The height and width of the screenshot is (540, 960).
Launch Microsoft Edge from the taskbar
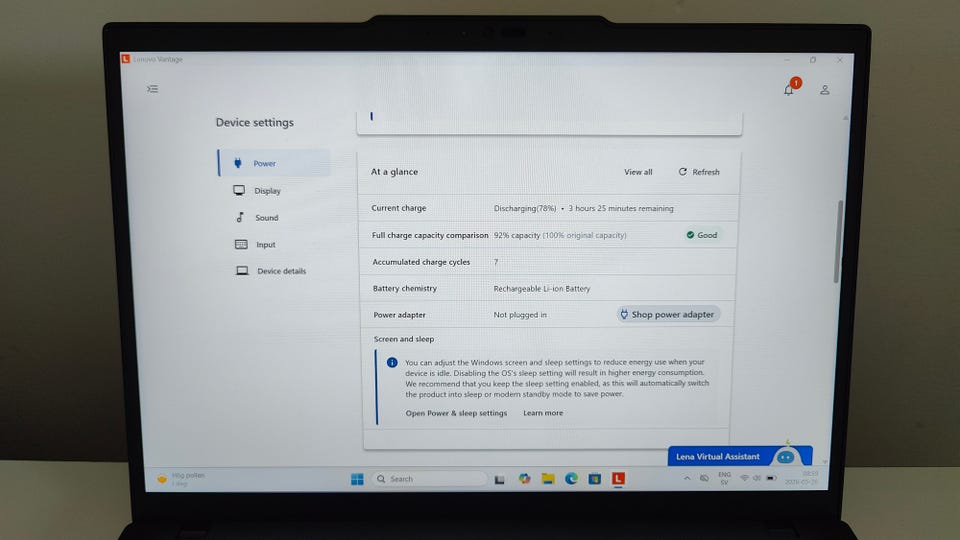click(571, 479)
